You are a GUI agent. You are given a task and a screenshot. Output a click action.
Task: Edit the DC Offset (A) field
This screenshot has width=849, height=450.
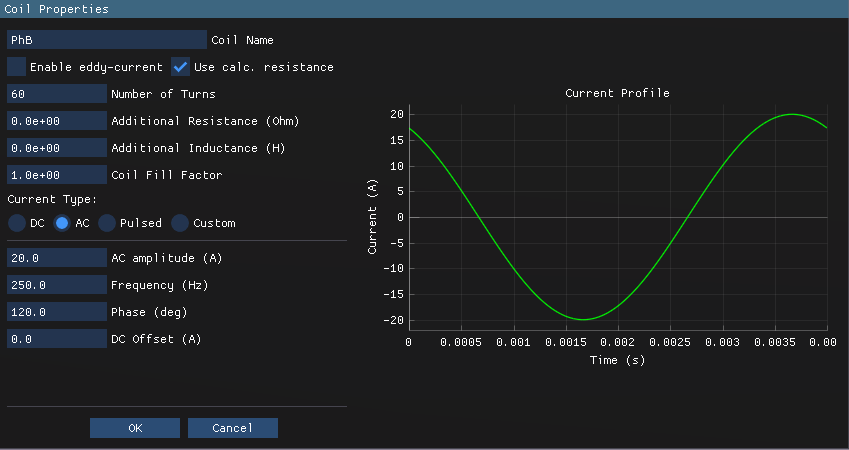(57, 339)
